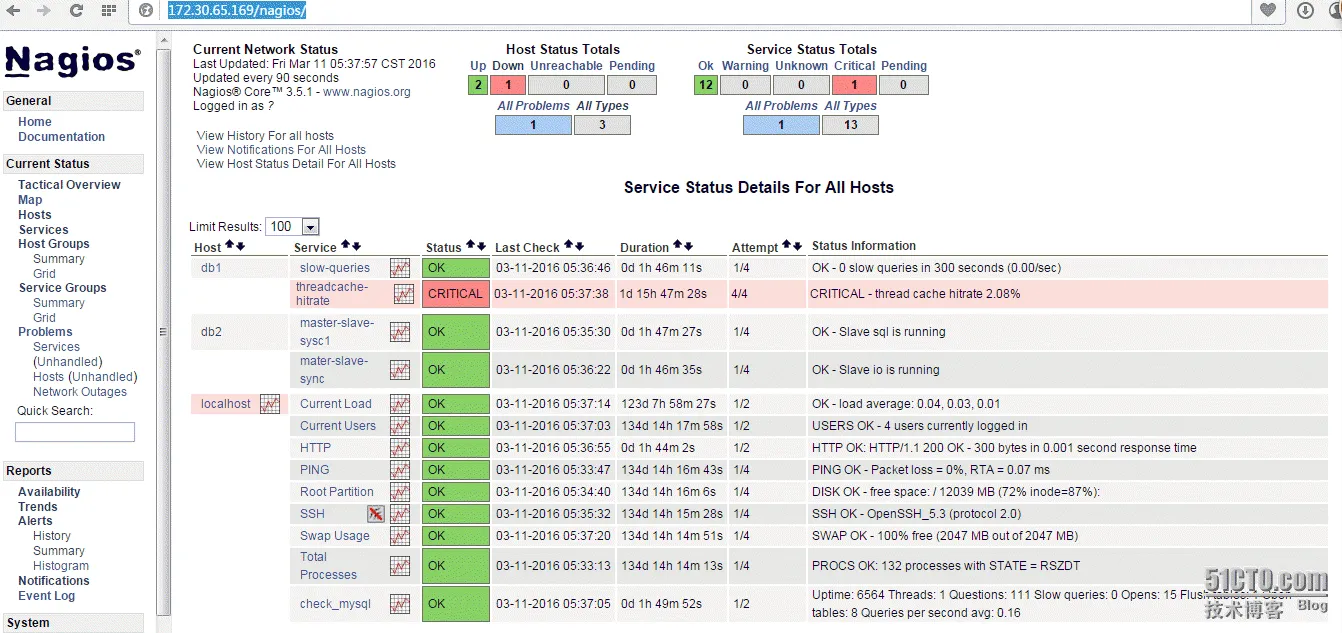This screenshot has width=1342, height=633.
Task: Open browser apps grid icon
Action: pyautogui.click(x=109, y=11)
